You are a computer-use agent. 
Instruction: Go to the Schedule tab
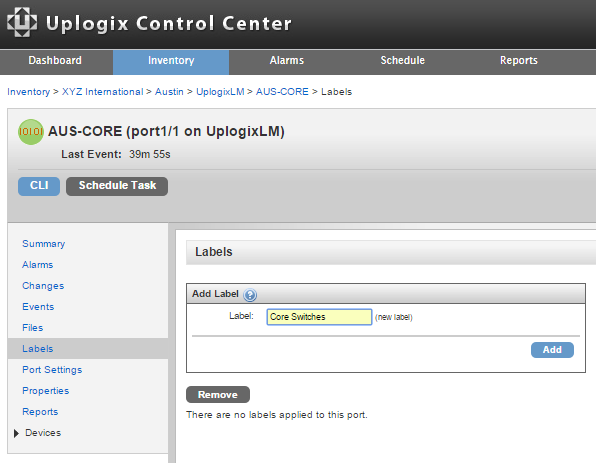click(x=403, y=60)
